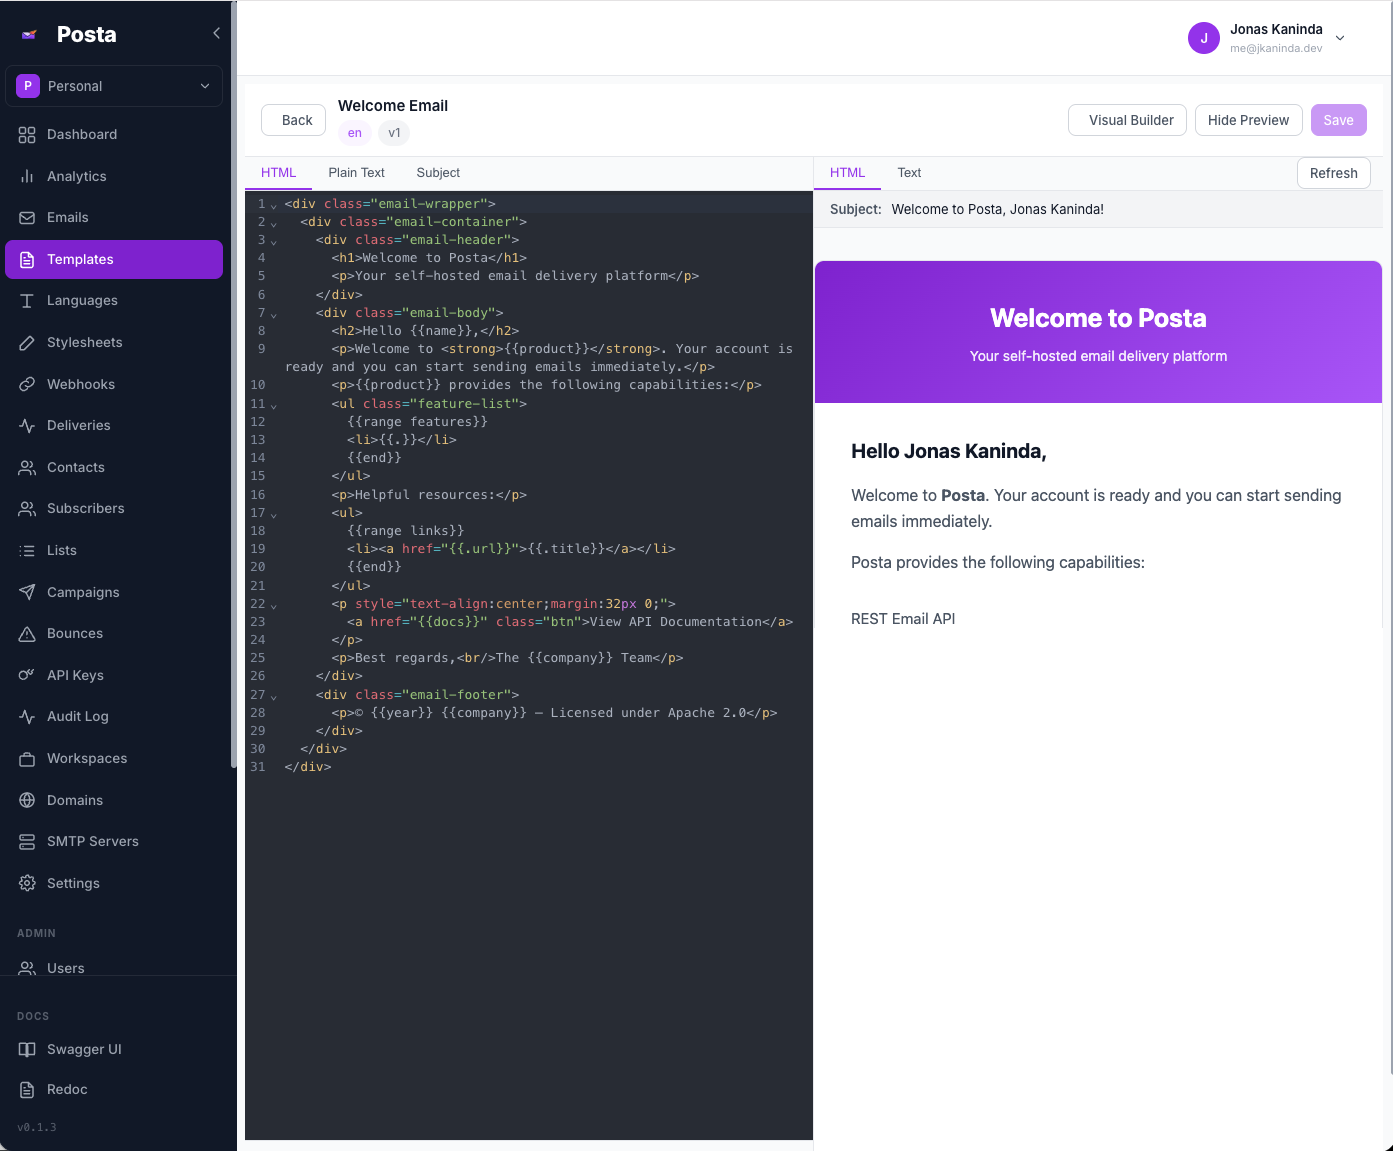This screenshot has width=1393, height=1151.
Task: Click the API Keys key icon
Action: coord(27,675)
